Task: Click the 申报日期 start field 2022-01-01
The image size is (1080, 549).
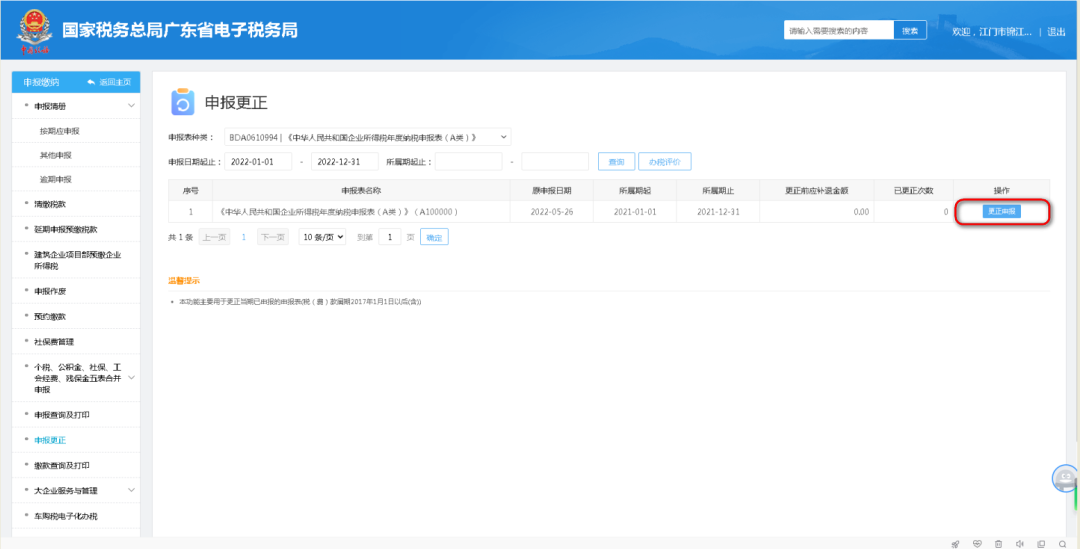Action: (x=258, y=161)
